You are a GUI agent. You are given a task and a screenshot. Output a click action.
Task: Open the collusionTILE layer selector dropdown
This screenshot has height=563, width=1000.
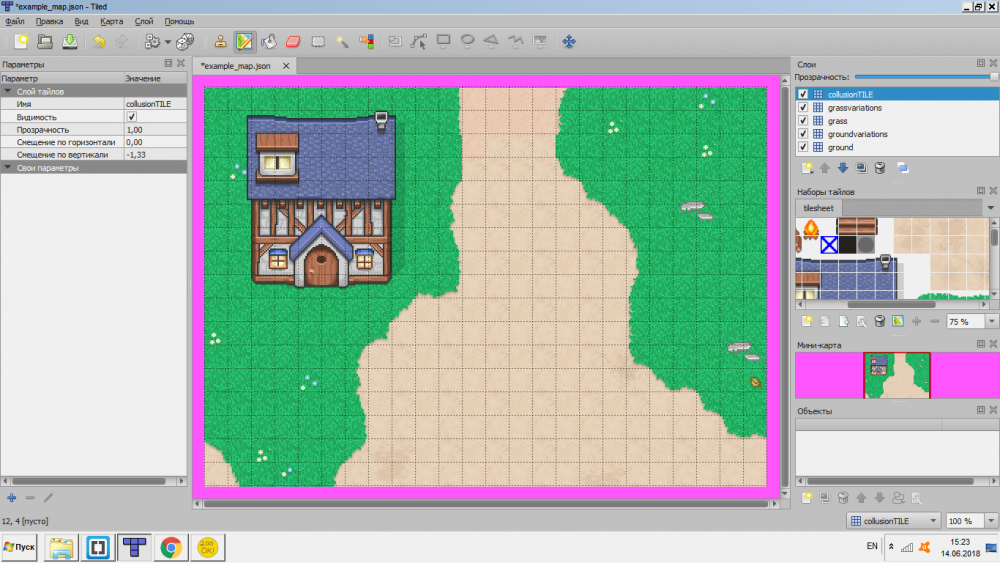point(932,521)
